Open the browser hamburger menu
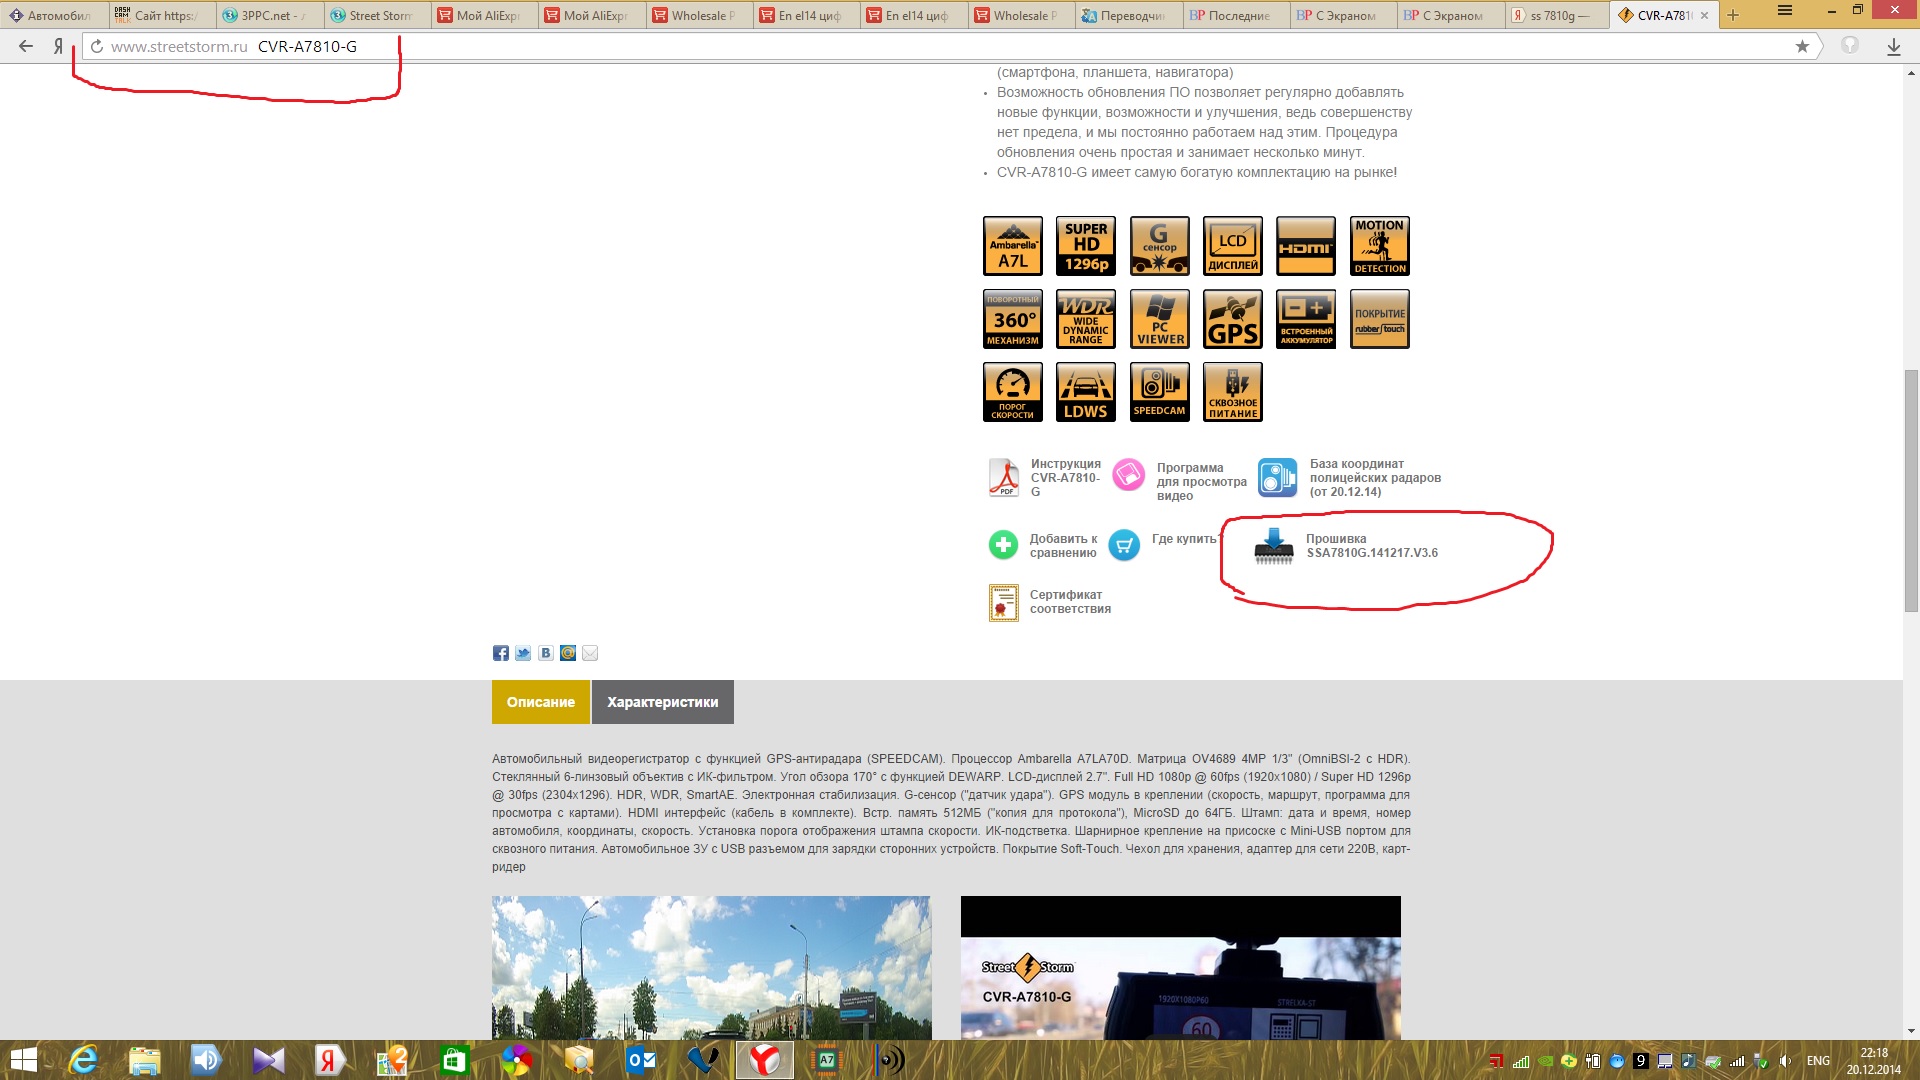 pos(1785,10)
